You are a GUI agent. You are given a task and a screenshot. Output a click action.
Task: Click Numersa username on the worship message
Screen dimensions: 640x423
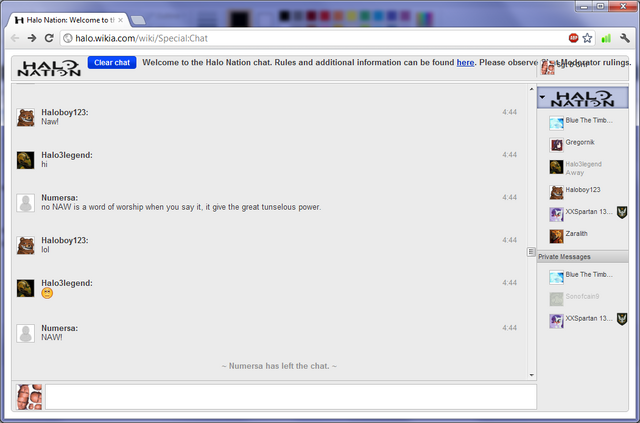60,198
